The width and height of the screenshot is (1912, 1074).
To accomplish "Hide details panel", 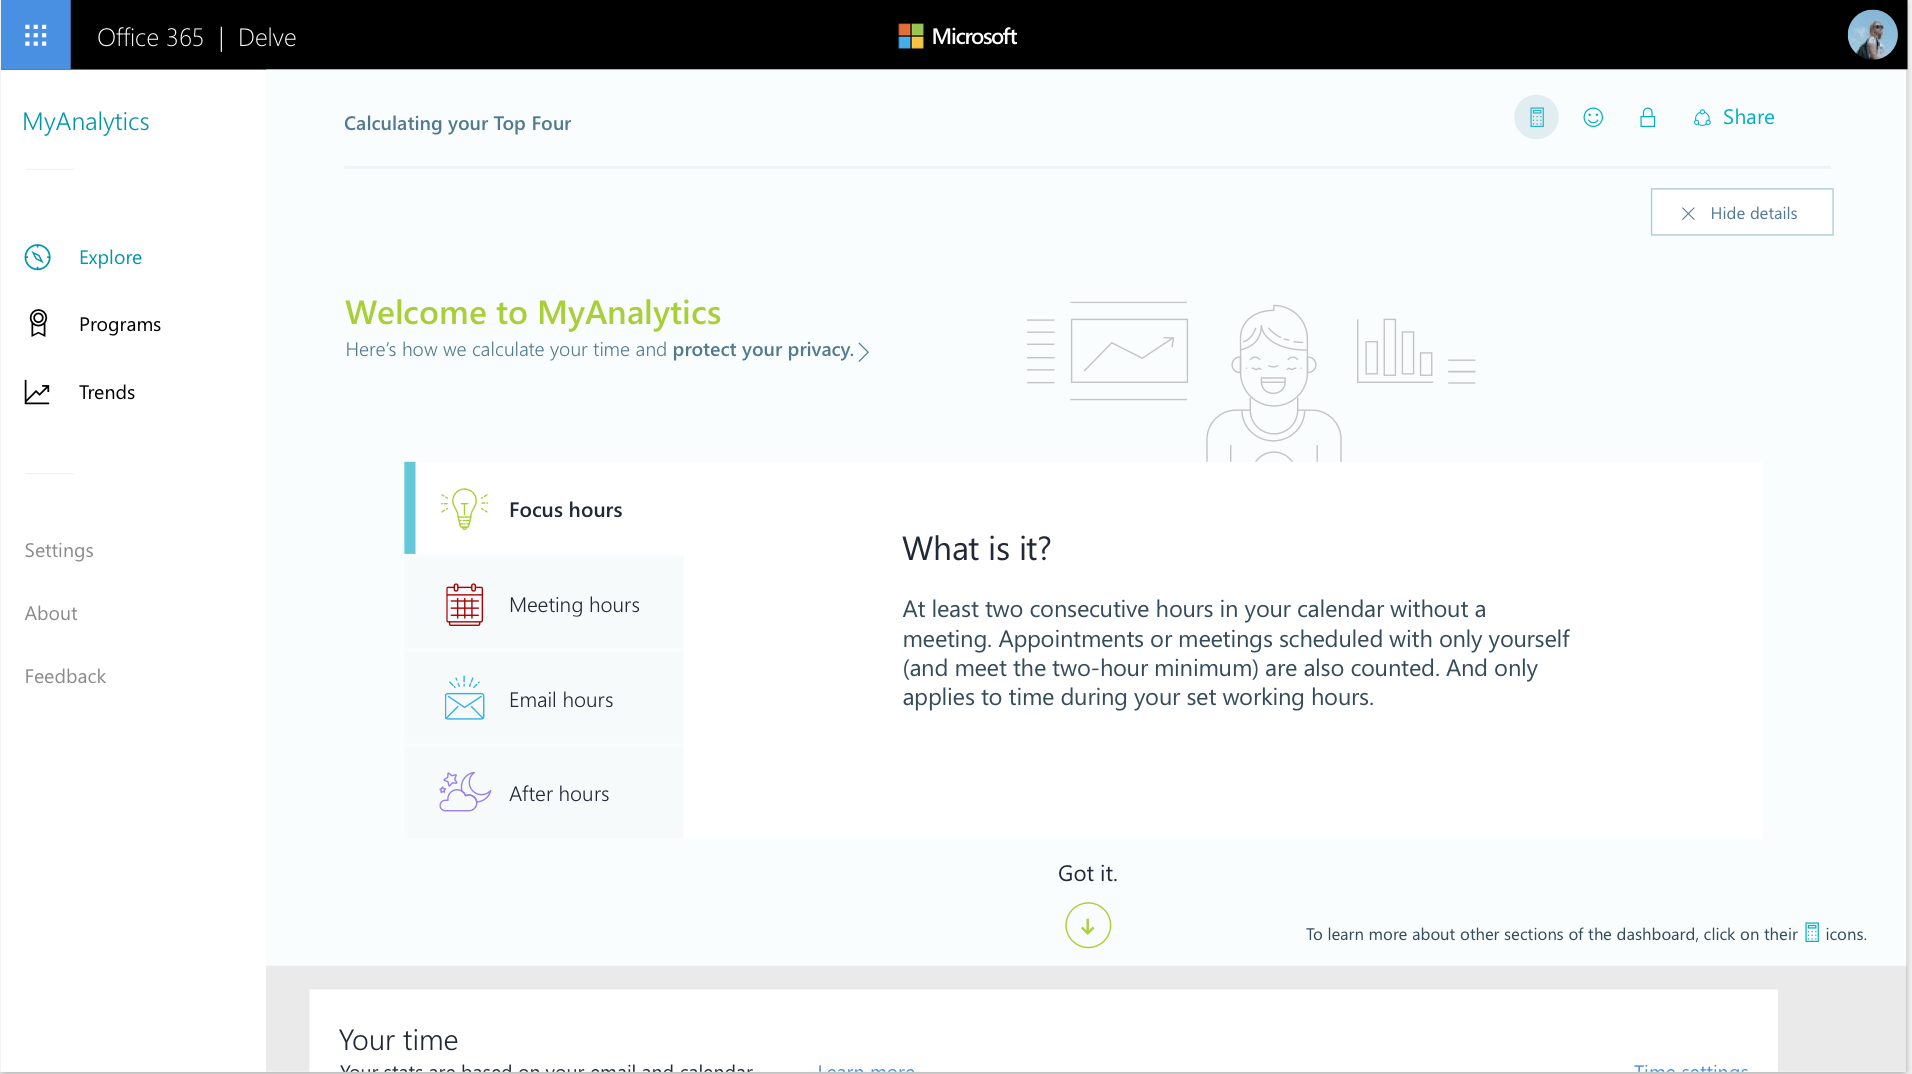I will 1741,213.
